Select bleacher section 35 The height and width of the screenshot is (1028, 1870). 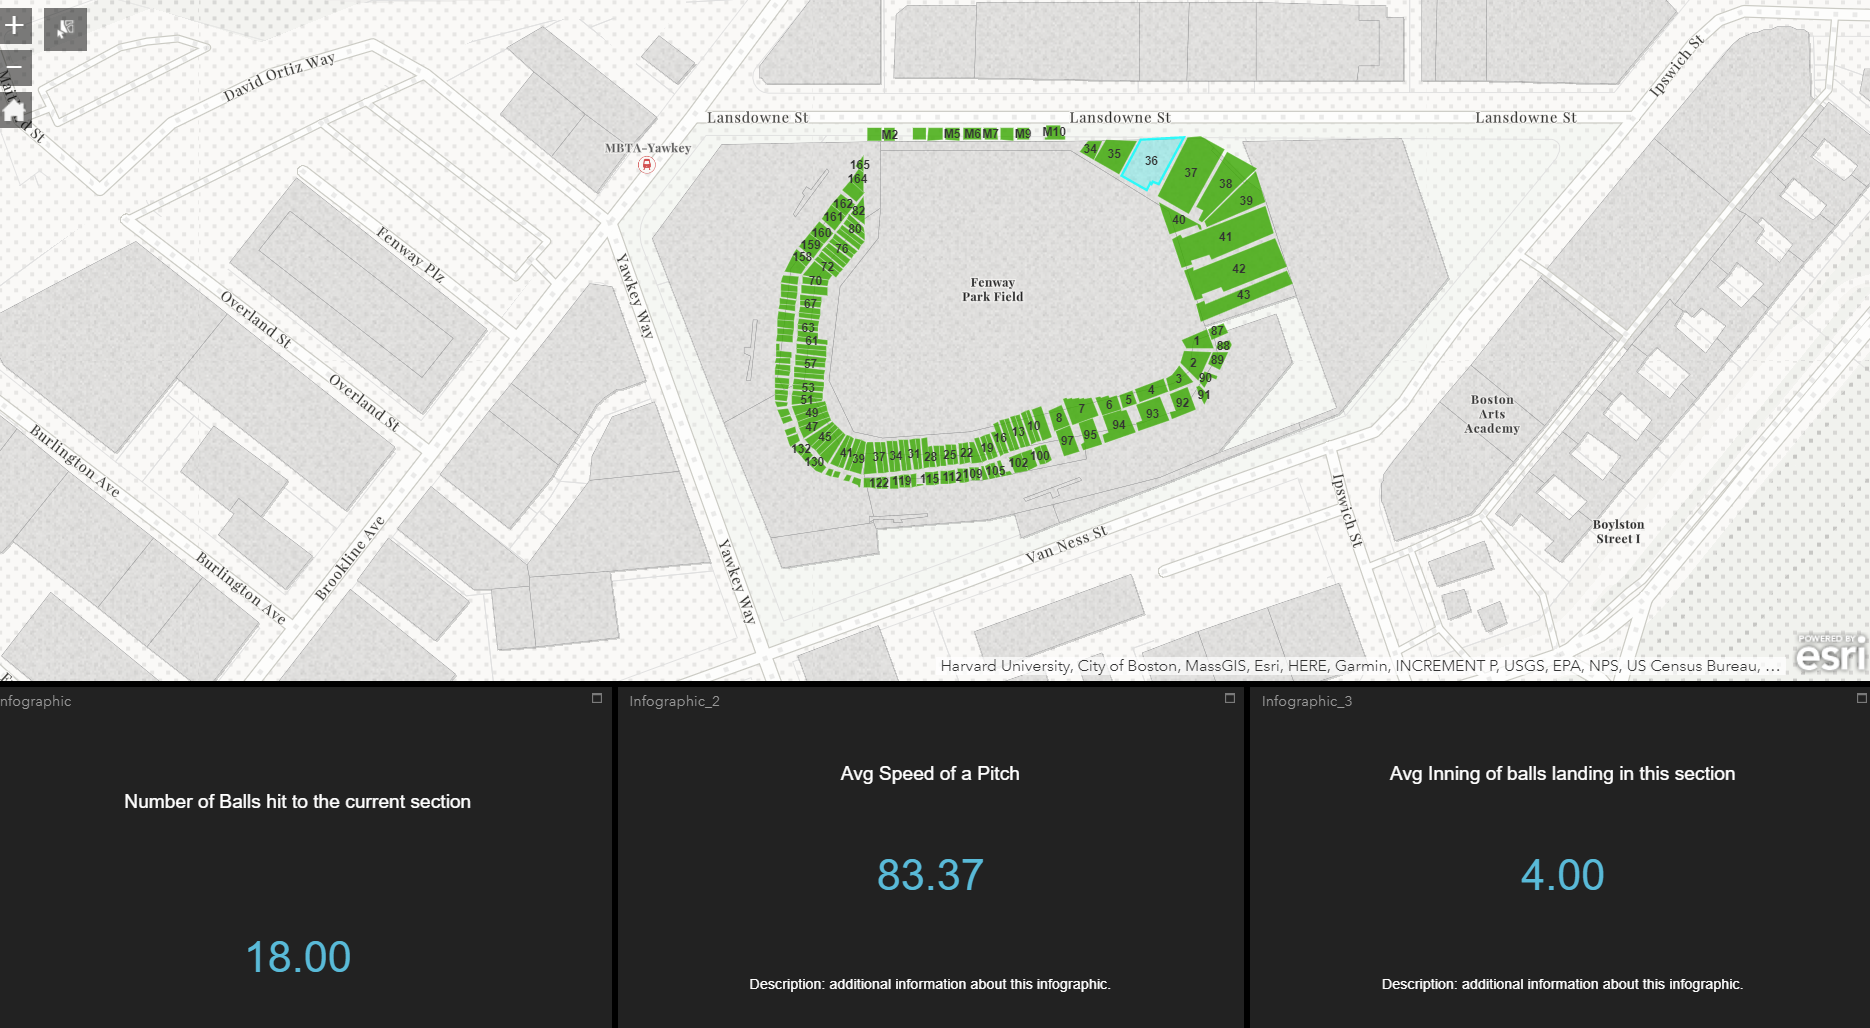tap(1114, 155)
